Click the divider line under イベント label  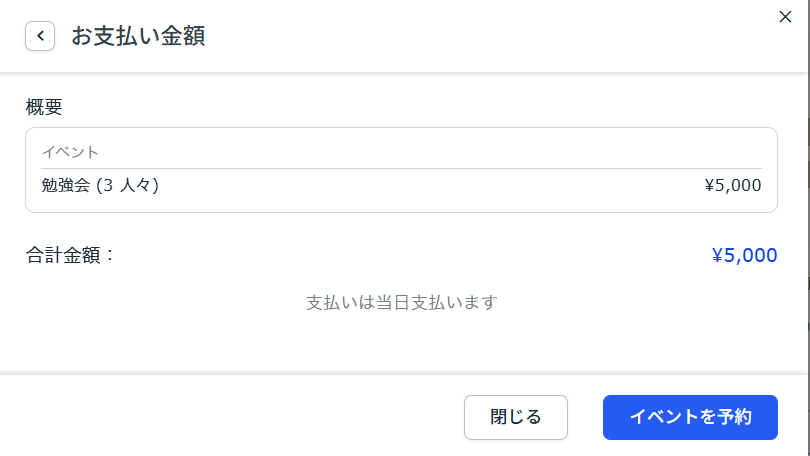(400, 168)
